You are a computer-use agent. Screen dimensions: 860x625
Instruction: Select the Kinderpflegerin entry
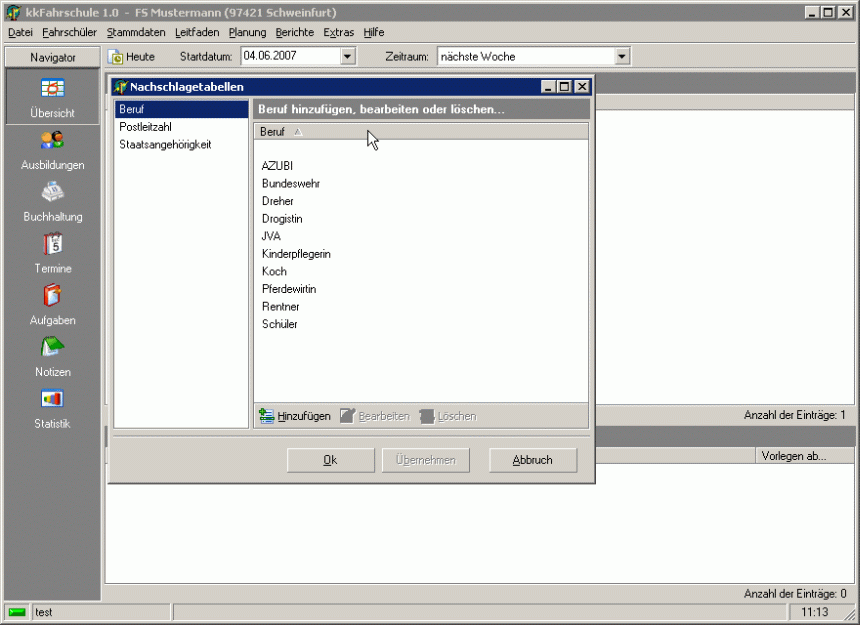(296, 254)
